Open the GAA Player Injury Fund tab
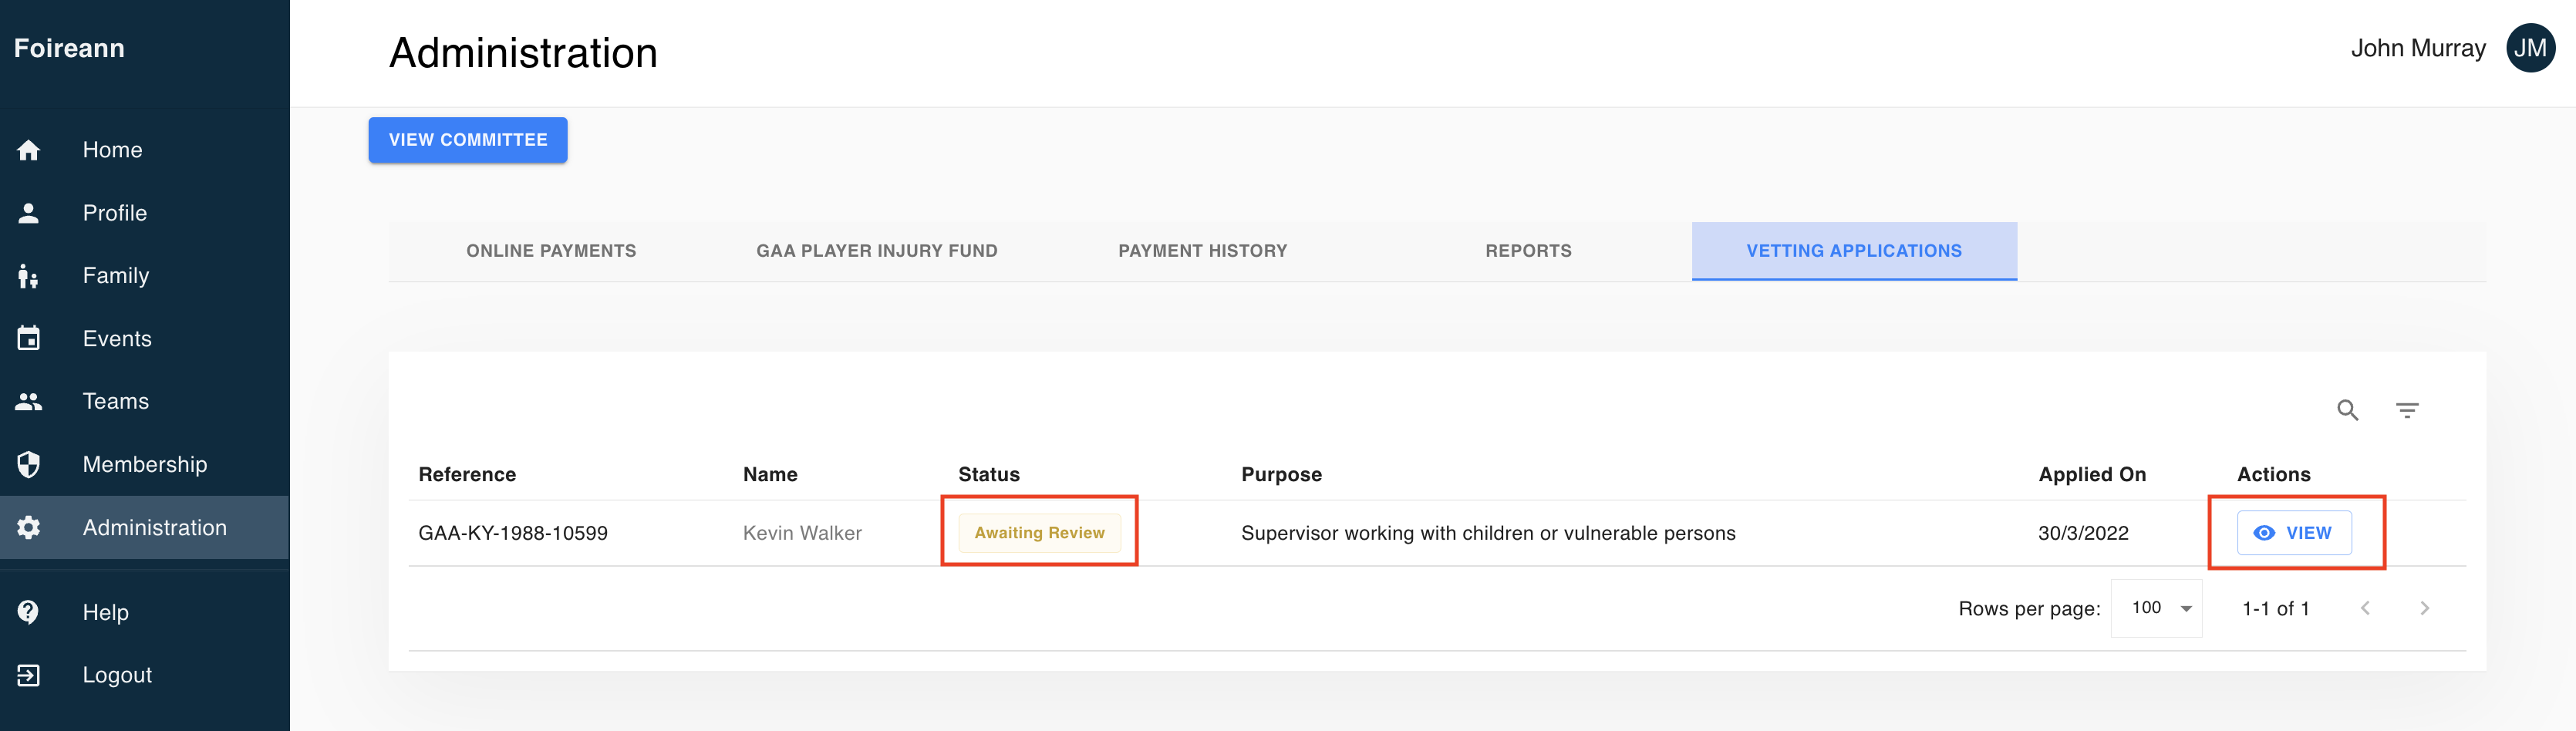The width and height of the screenshot is (2576, 731). click(877, 251)
